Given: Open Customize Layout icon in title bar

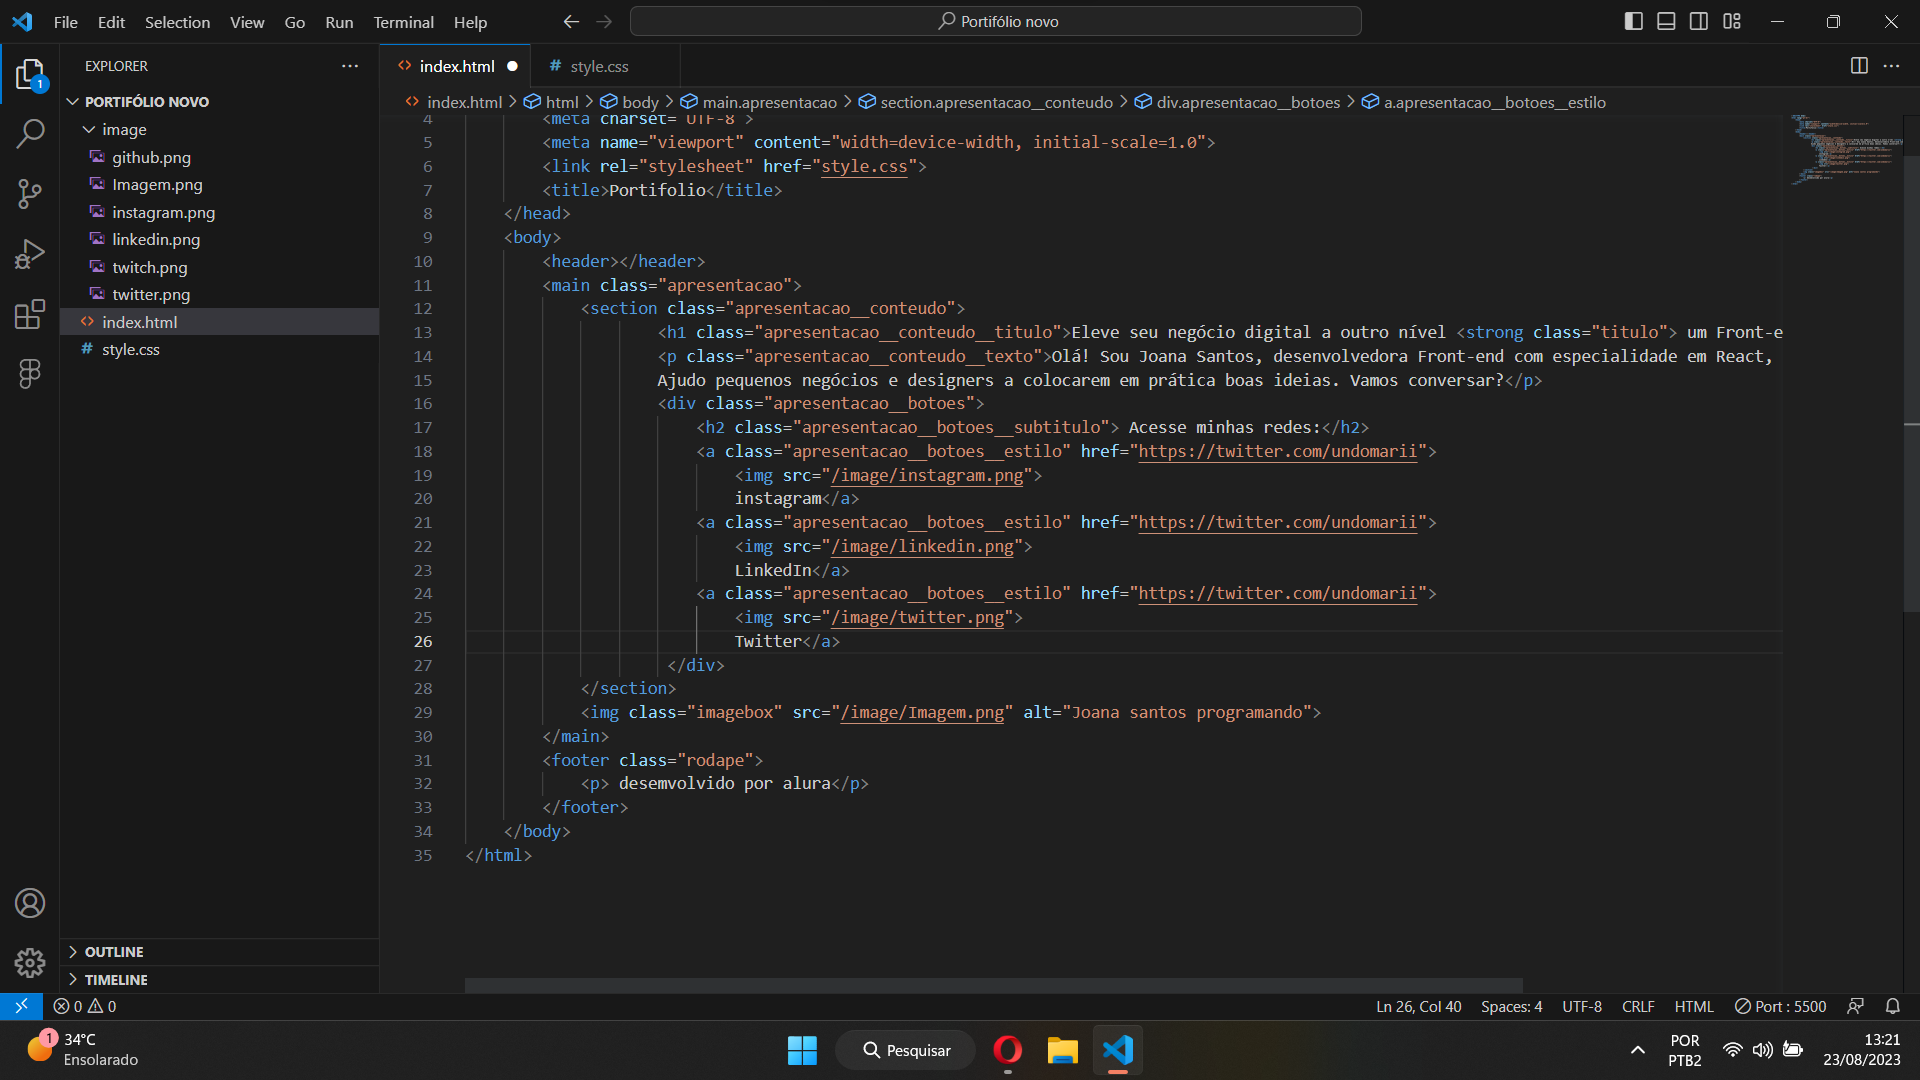Looking at the screenshot, I should (x=1732, y=21).
